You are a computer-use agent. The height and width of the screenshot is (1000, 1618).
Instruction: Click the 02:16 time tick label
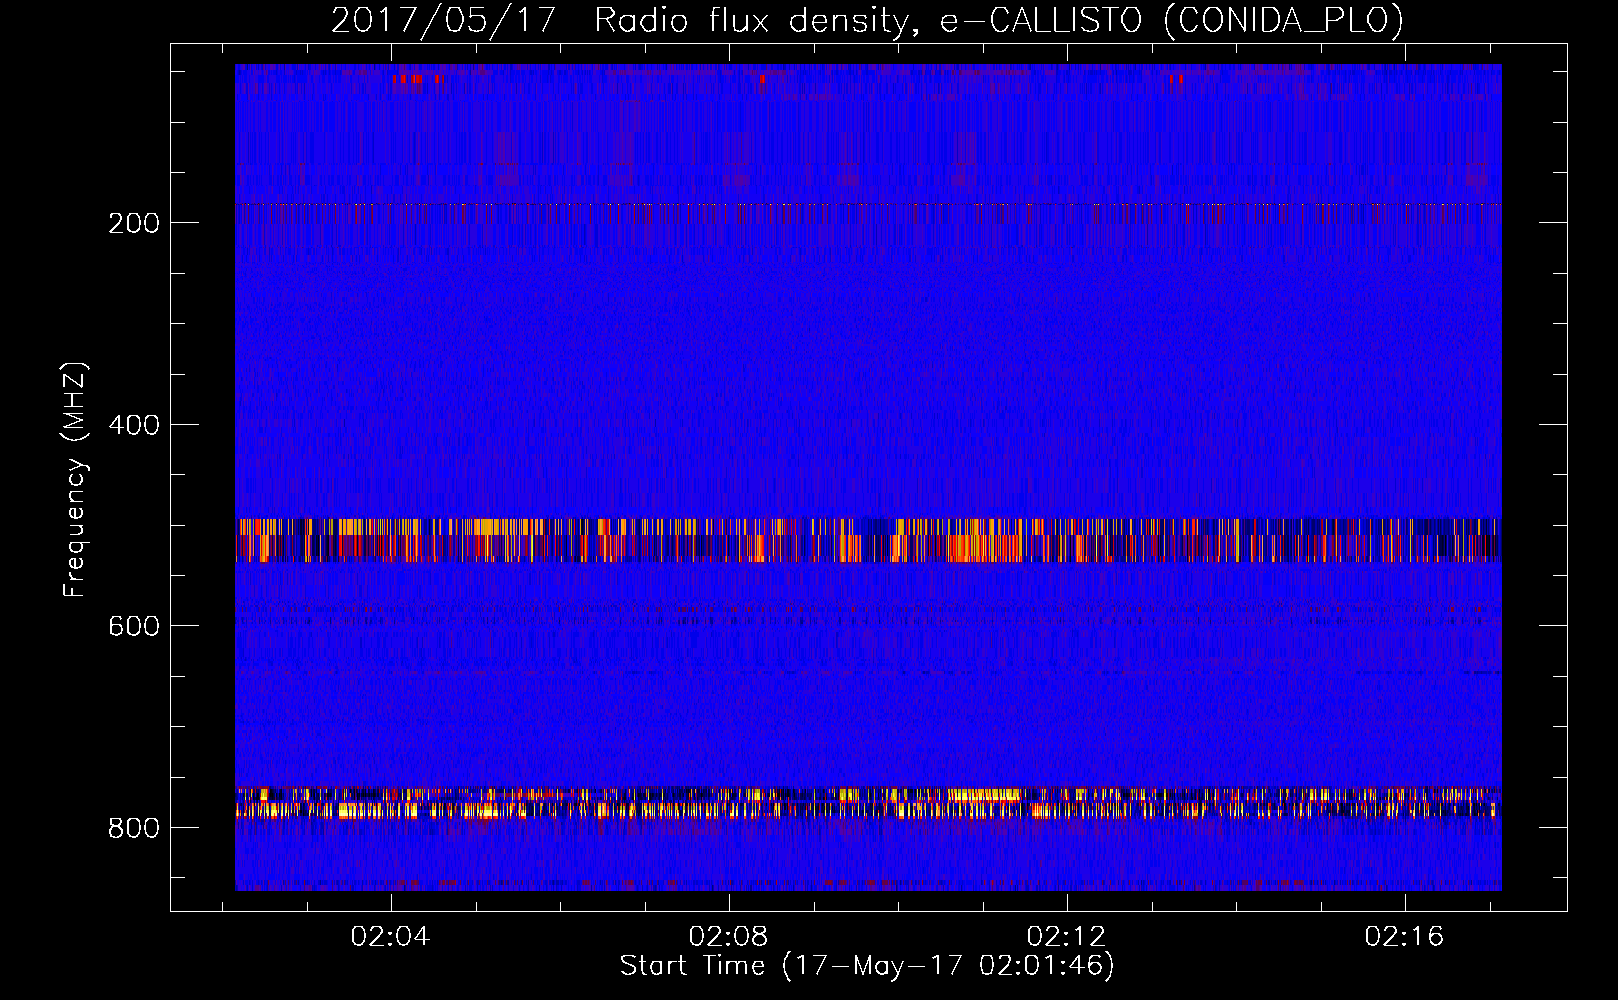[1404, 936]
